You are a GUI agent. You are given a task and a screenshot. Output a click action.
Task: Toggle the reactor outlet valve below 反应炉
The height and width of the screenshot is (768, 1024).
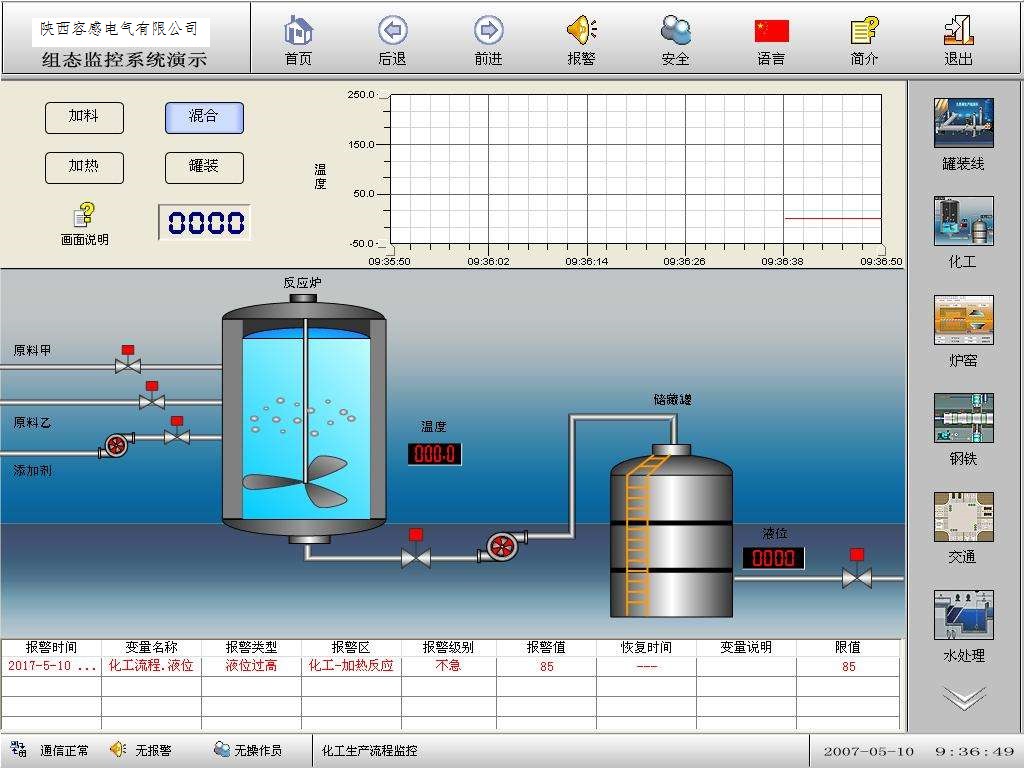coord(415,550)
